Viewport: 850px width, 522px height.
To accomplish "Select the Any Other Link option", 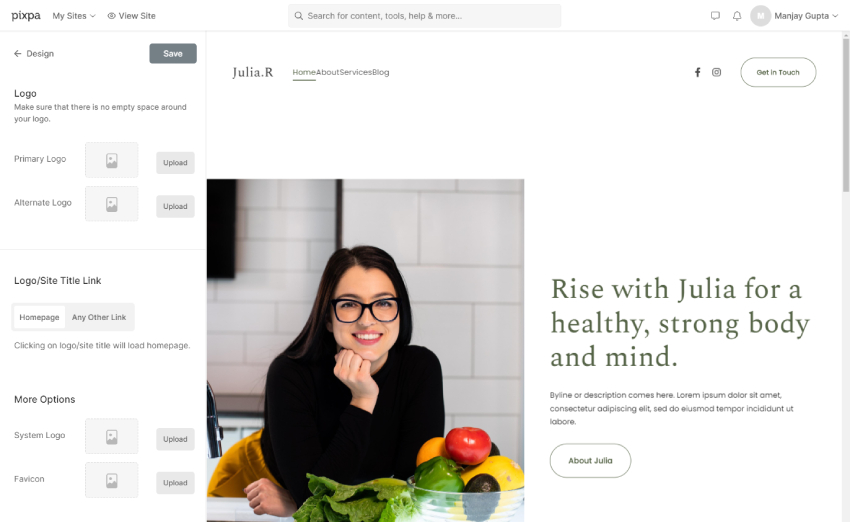I will pos(99,317).
